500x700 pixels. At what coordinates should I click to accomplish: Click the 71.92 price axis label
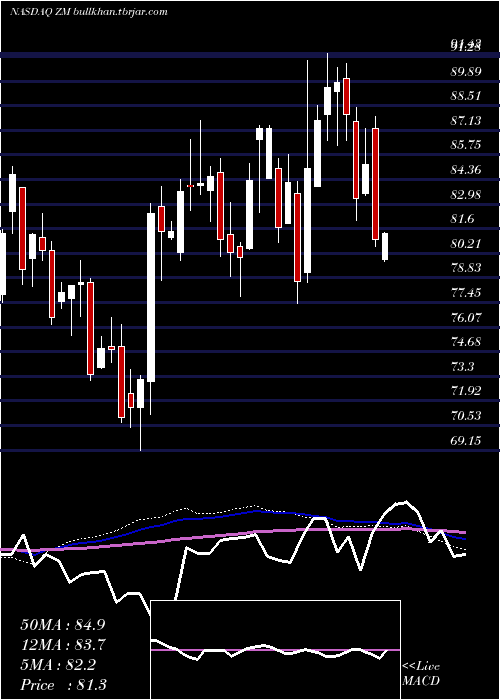[x=466, y=391]
